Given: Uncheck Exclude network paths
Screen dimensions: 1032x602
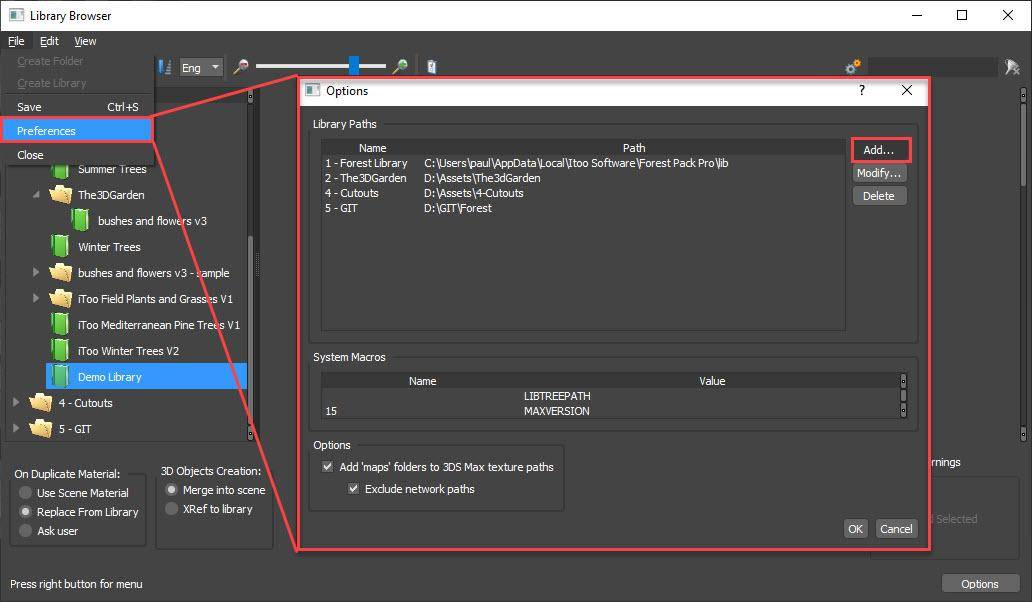Looking at the screenshot, I should coord(352,488).
